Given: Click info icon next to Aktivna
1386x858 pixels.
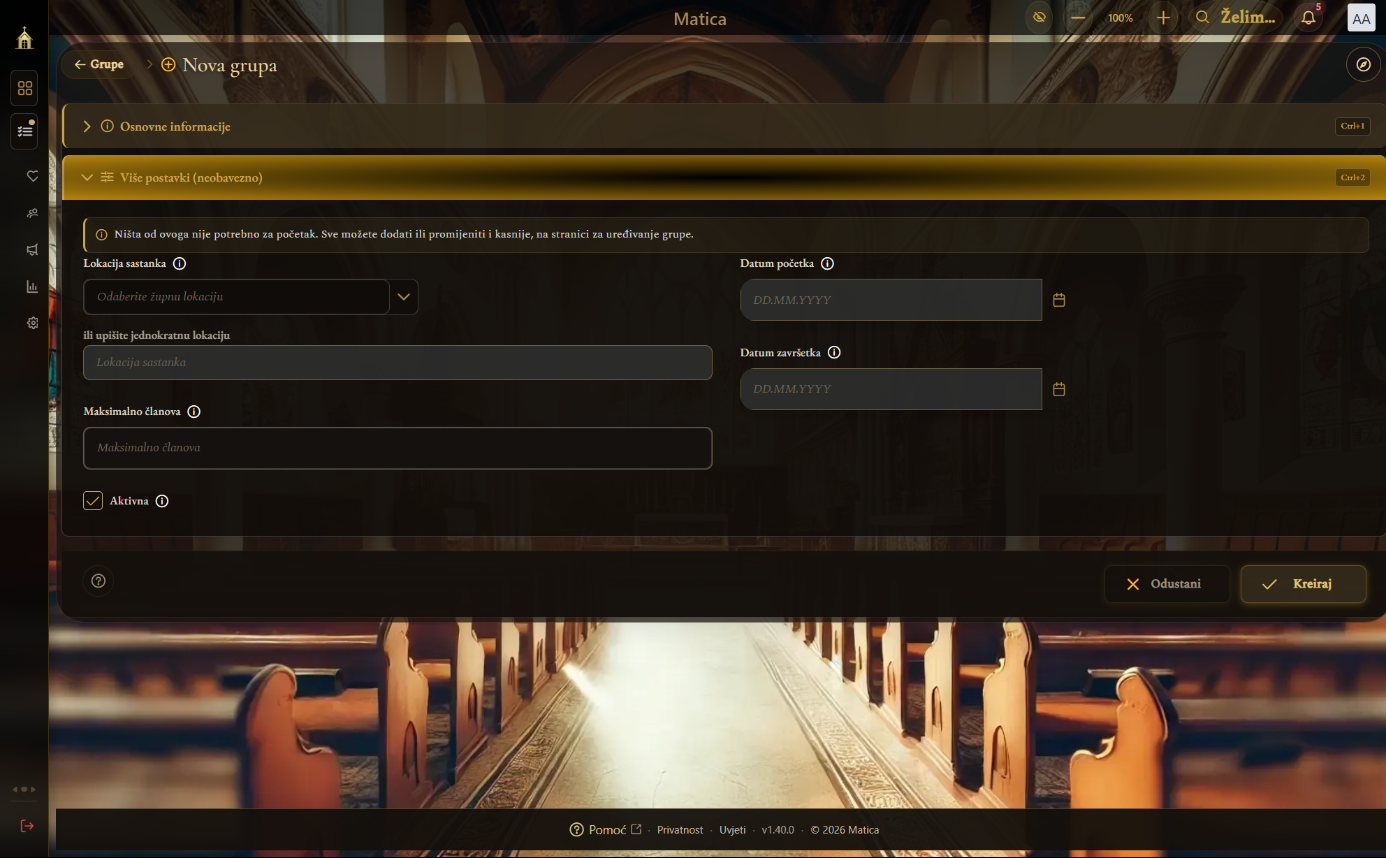Looking at the screenshot, I should 162,501.
